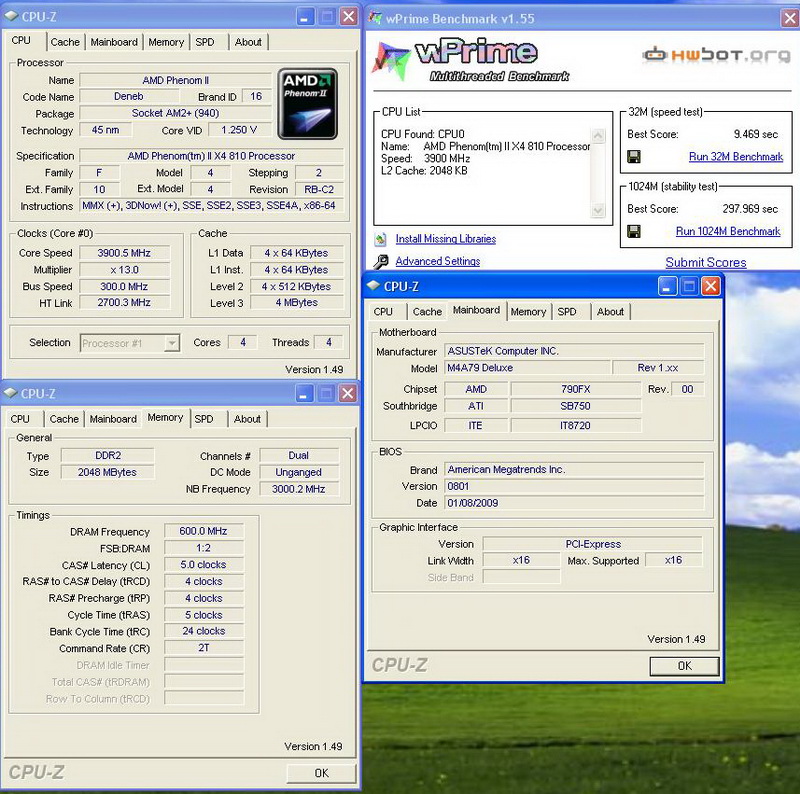Click the Specification Phenom II X4 810 field
This screenshot has width=800, height=794.
pyautogui.click(x=211, y=156)
